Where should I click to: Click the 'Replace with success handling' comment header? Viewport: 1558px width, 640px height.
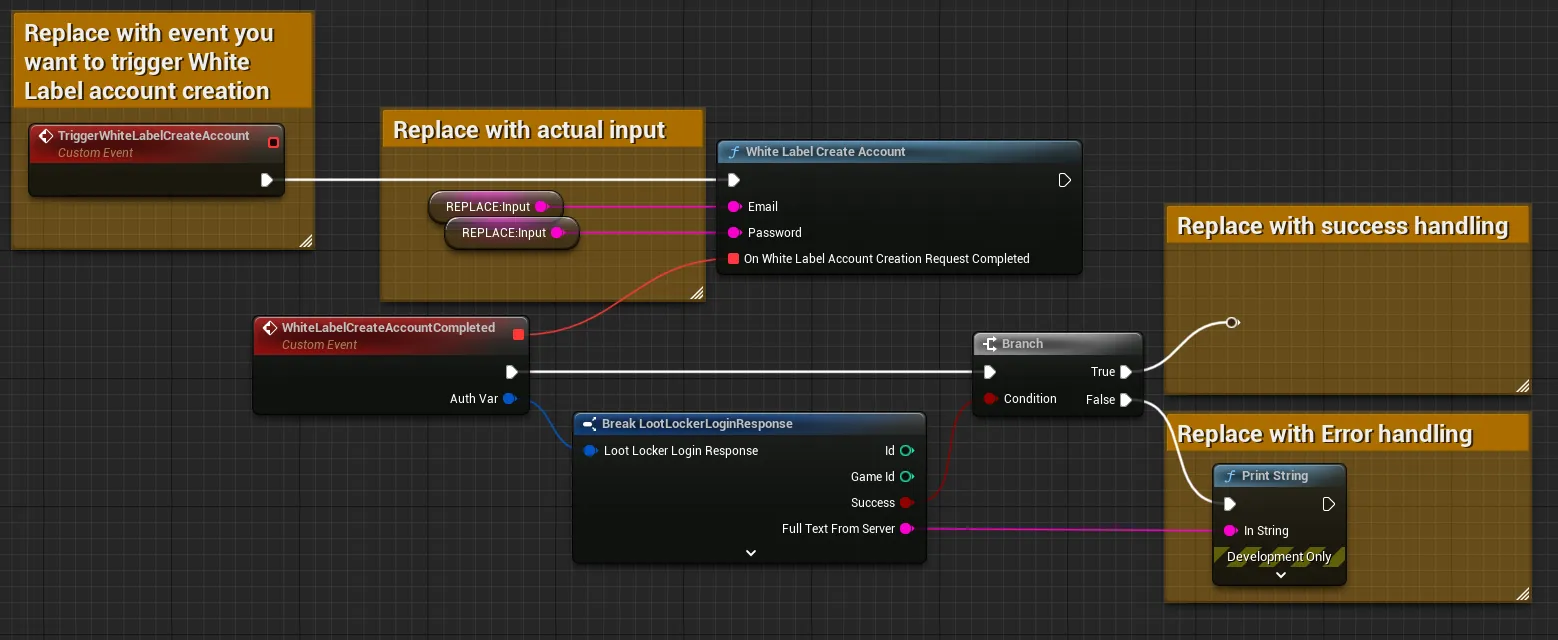1348,226
